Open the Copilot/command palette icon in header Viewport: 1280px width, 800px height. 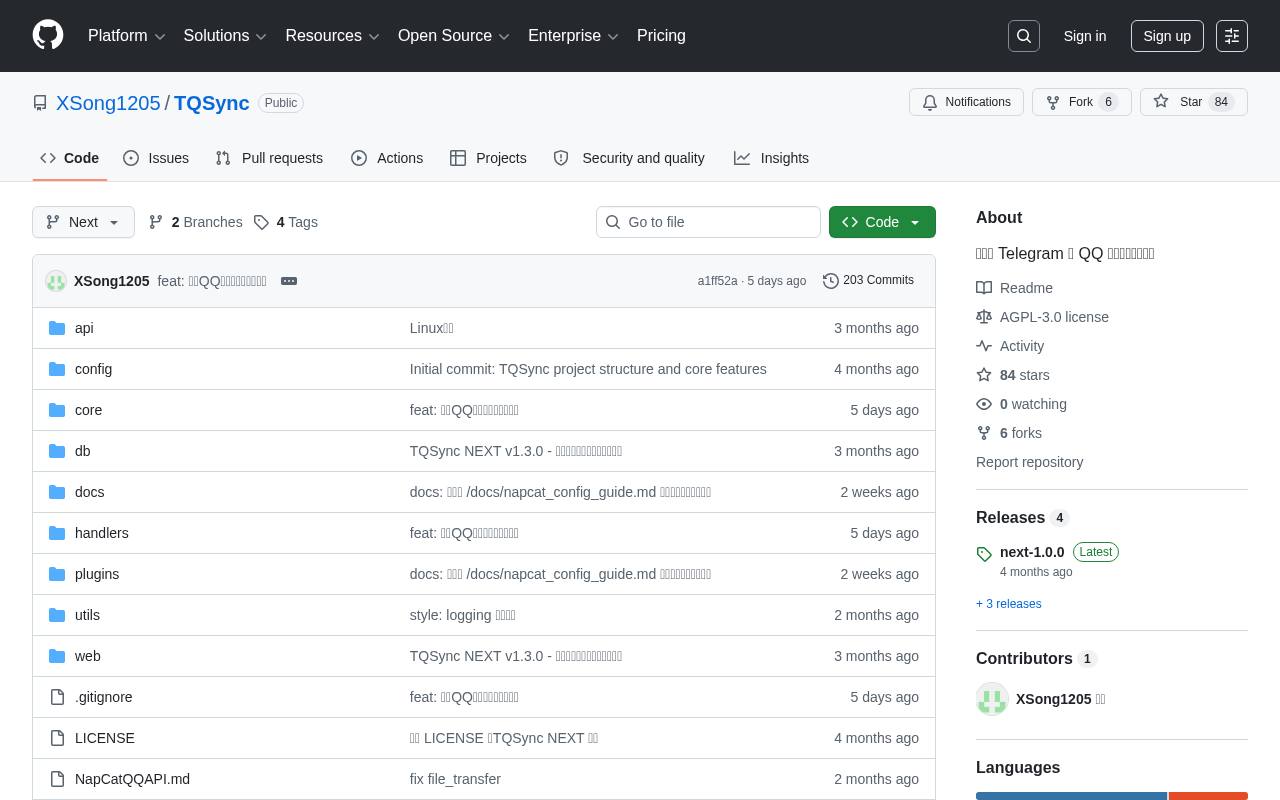(1232, 36)
